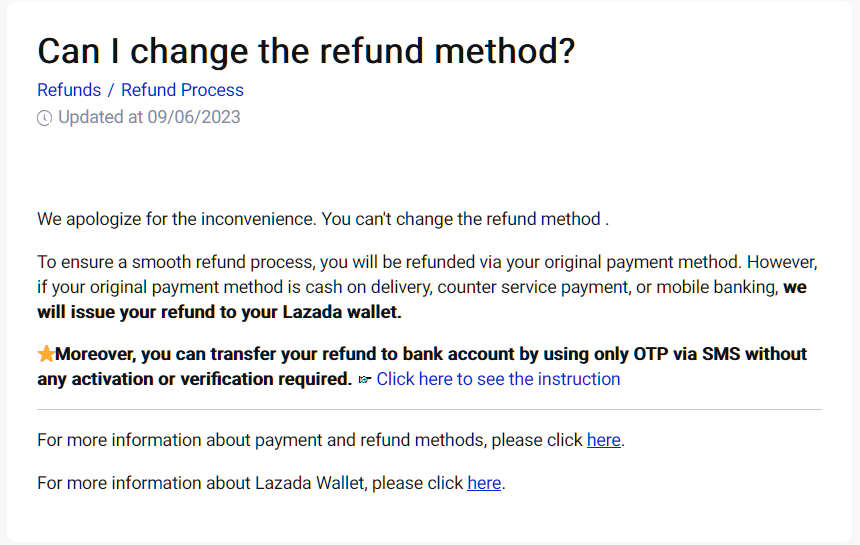Click the slash separator in the breadcrumb
The height and width of the screenshot is (545, 860).
[x=111, y=90]
